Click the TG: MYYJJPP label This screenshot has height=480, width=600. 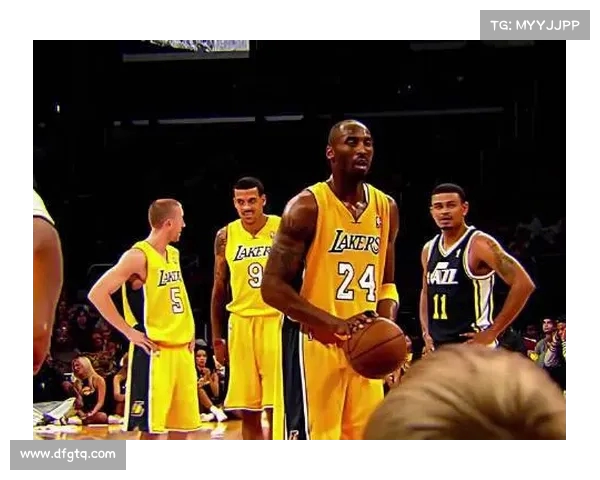point(535,25)
